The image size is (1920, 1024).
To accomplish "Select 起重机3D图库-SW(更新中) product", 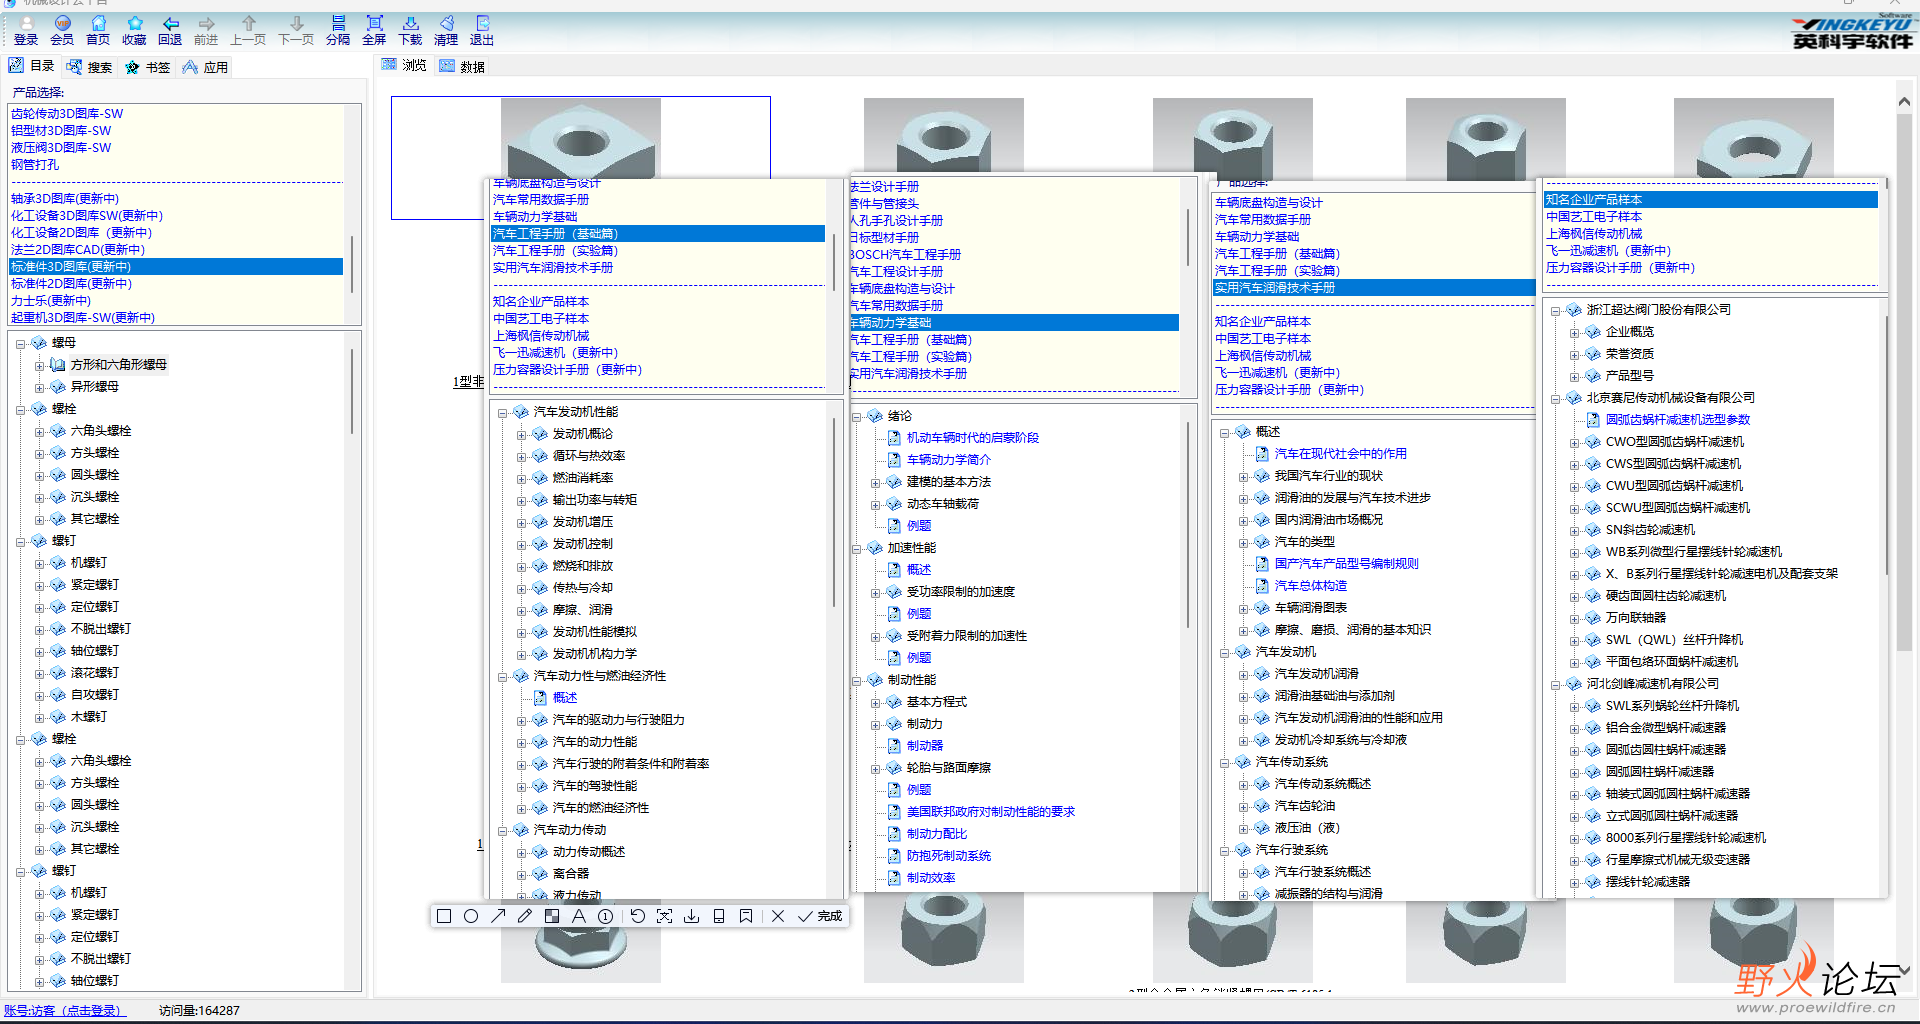I will [83, 318].
